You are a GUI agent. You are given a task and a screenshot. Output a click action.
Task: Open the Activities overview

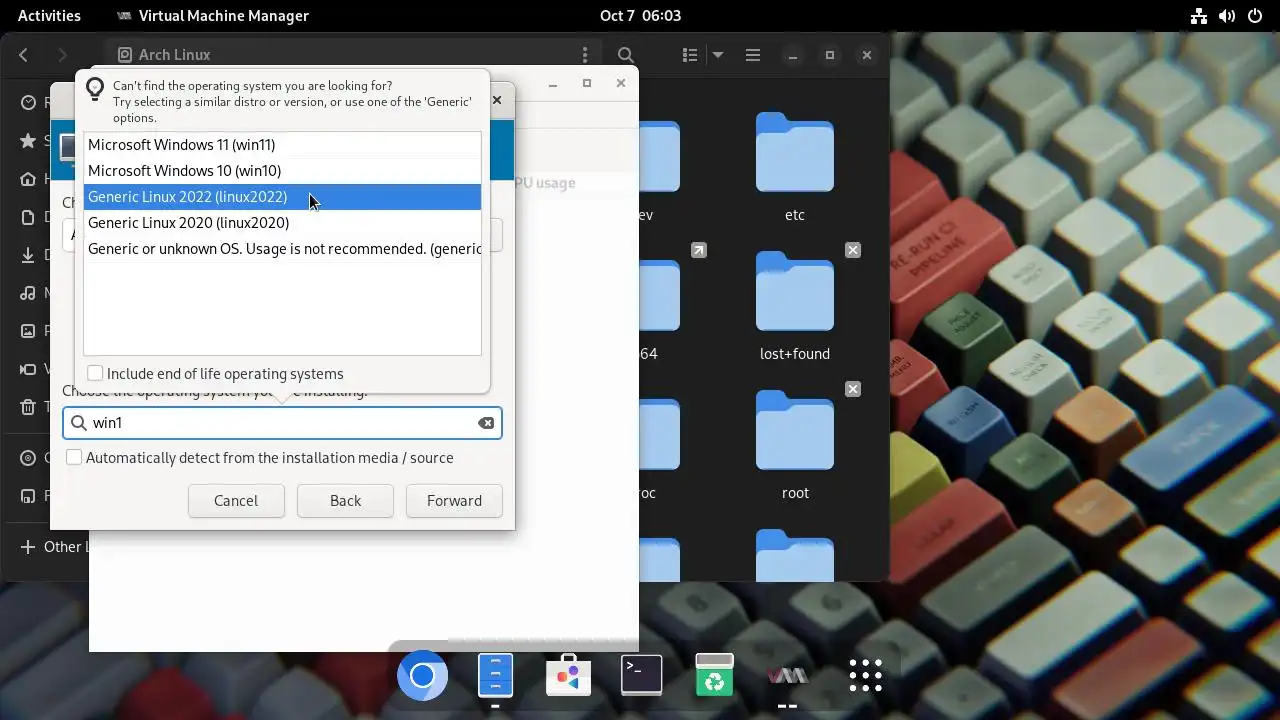pyautogui.click(x=49, y=16)
